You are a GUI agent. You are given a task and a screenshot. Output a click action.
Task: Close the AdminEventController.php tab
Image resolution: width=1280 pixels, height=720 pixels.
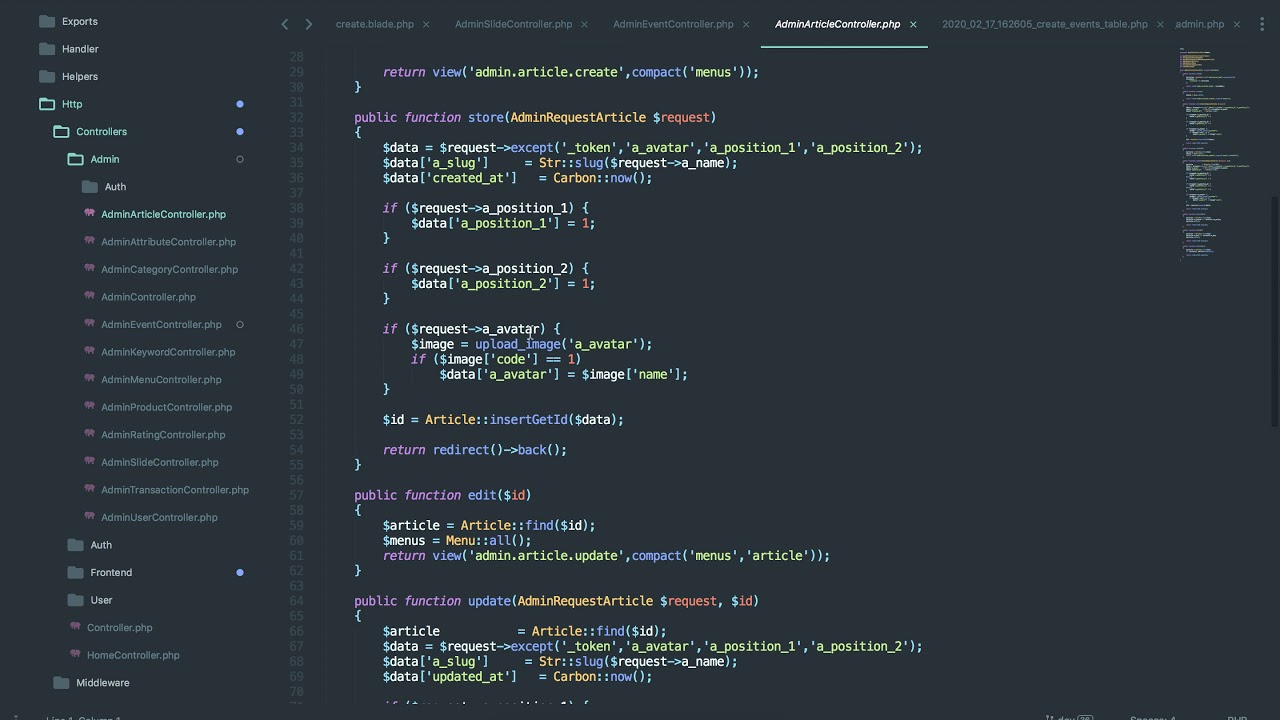pos(745,24)
